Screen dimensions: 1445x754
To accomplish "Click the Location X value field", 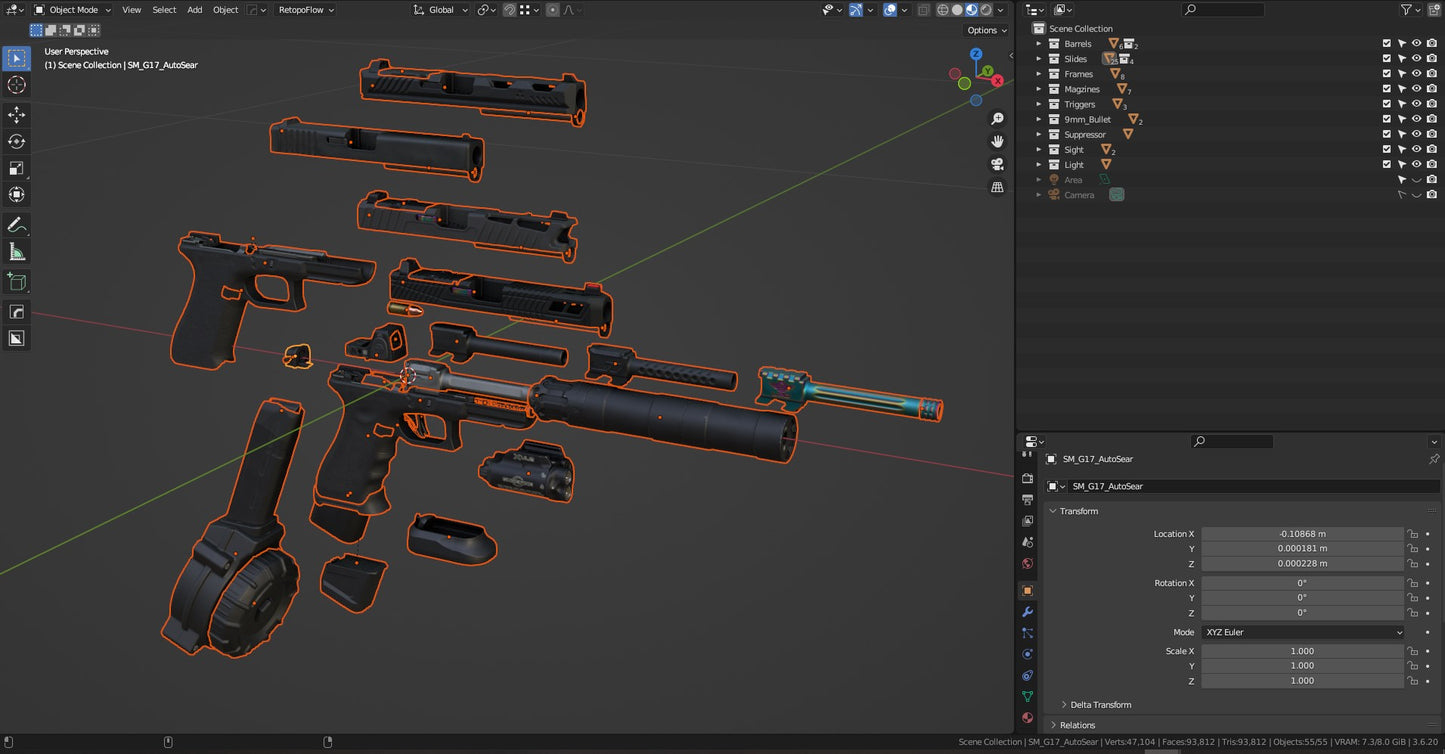I will [1302, 534].
